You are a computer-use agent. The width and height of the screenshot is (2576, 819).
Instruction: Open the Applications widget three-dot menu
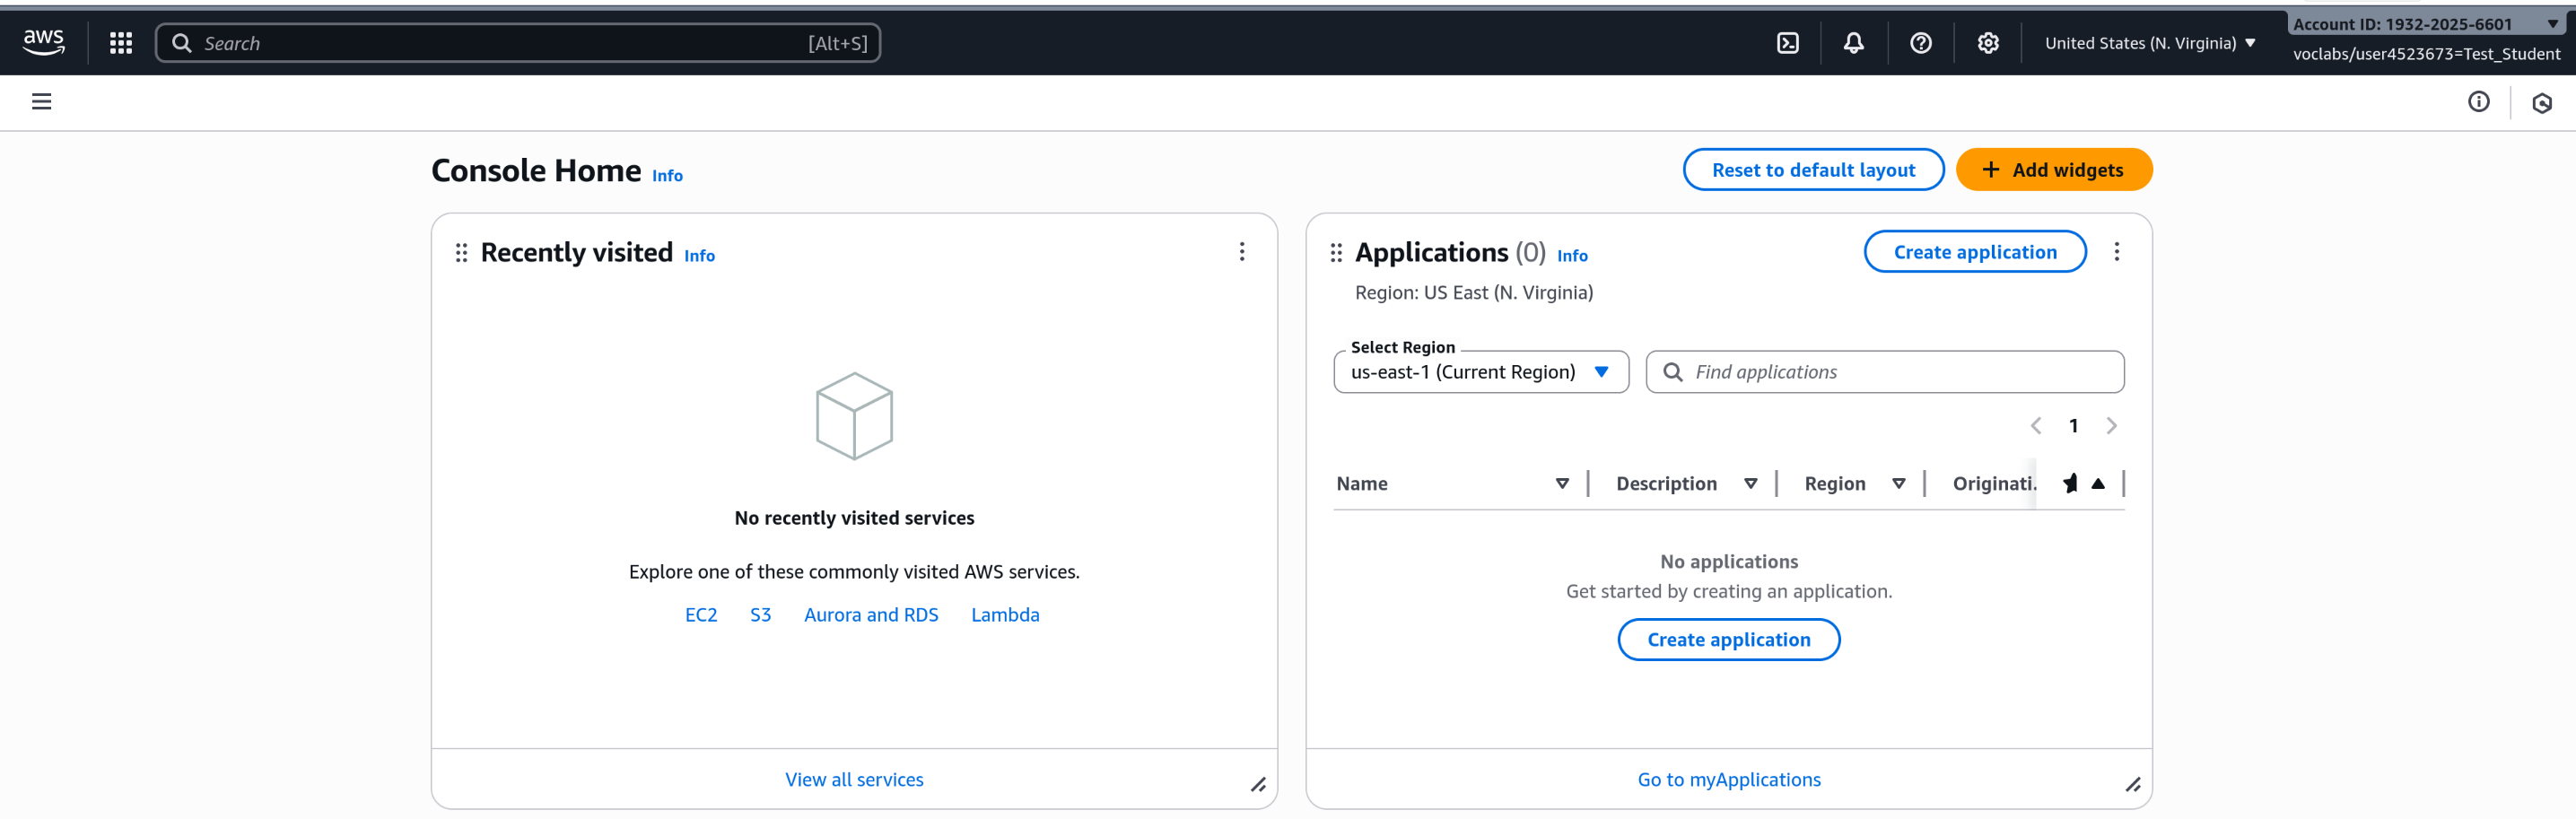(2116, 252)
